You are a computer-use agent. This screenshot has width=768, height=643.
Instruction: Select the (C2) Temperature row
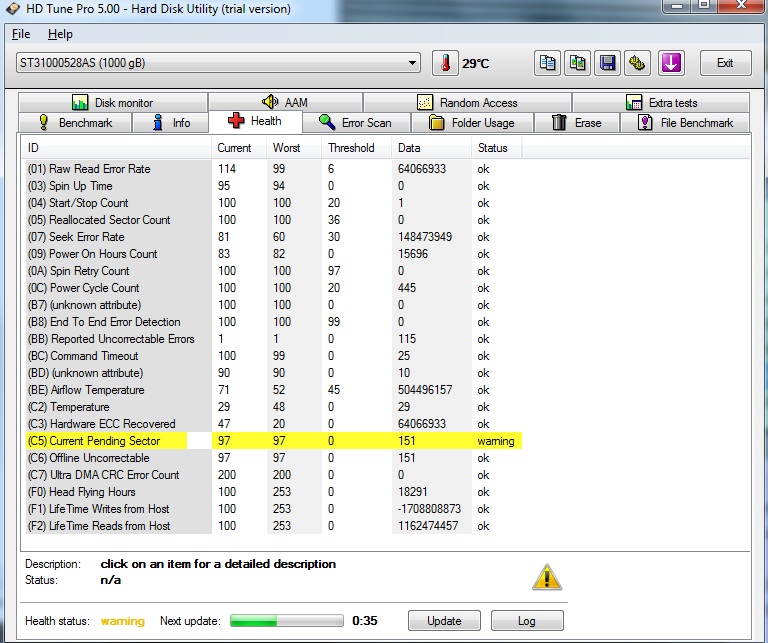[x=272, y=407]
